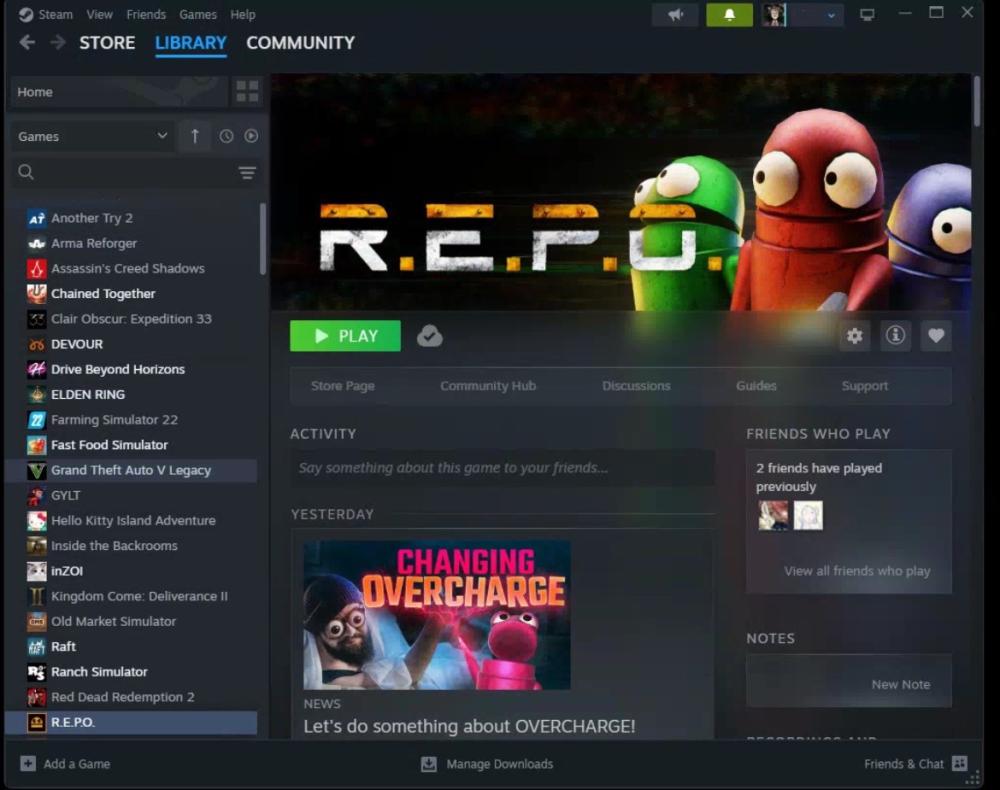Click the Hello Kitty Island Adventure icon
Viewport: 1000px width, 790px height.
36,520
